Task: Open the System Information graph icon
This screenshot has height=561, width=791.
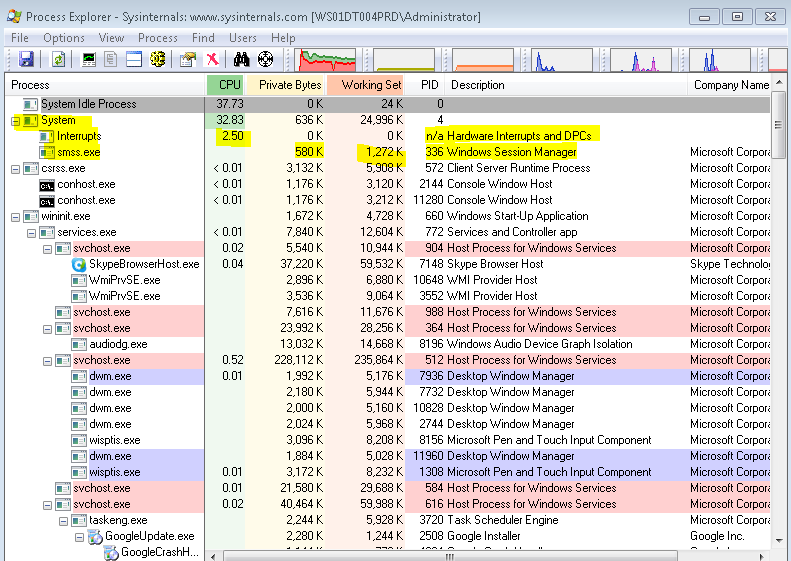Action: (90, 60)
